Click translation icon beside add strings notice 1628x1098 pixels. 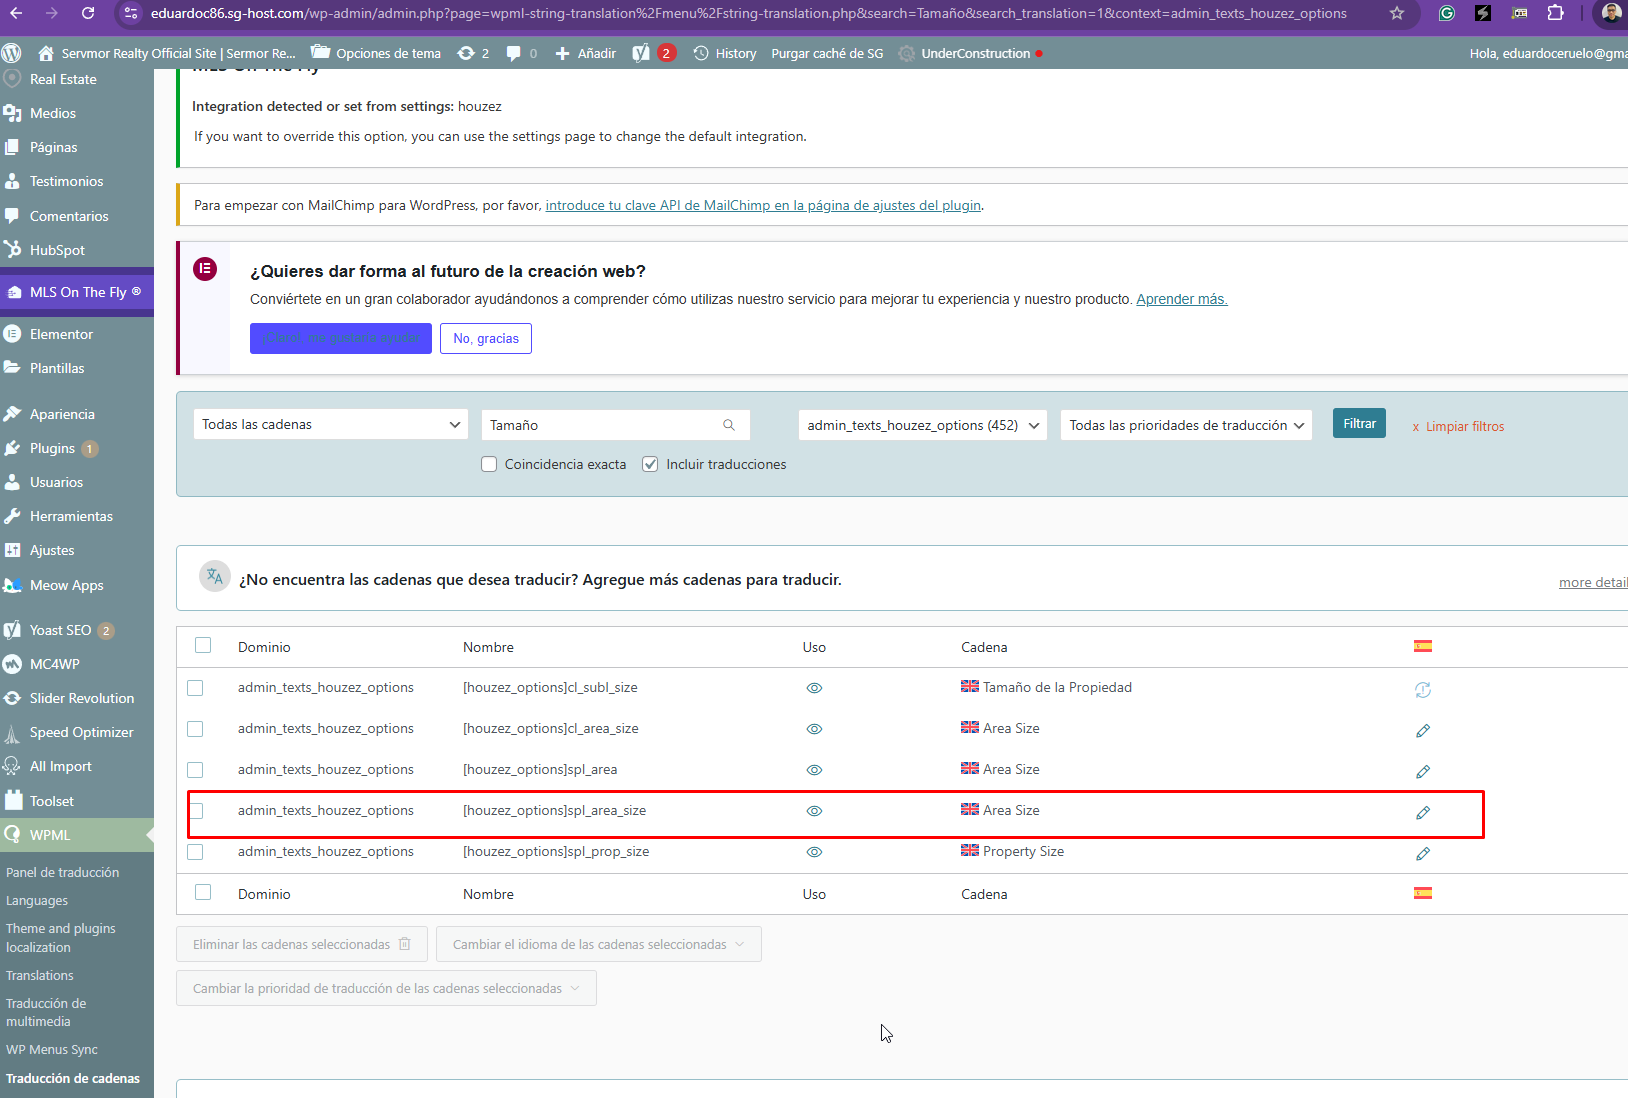click(x=214, y=577)
